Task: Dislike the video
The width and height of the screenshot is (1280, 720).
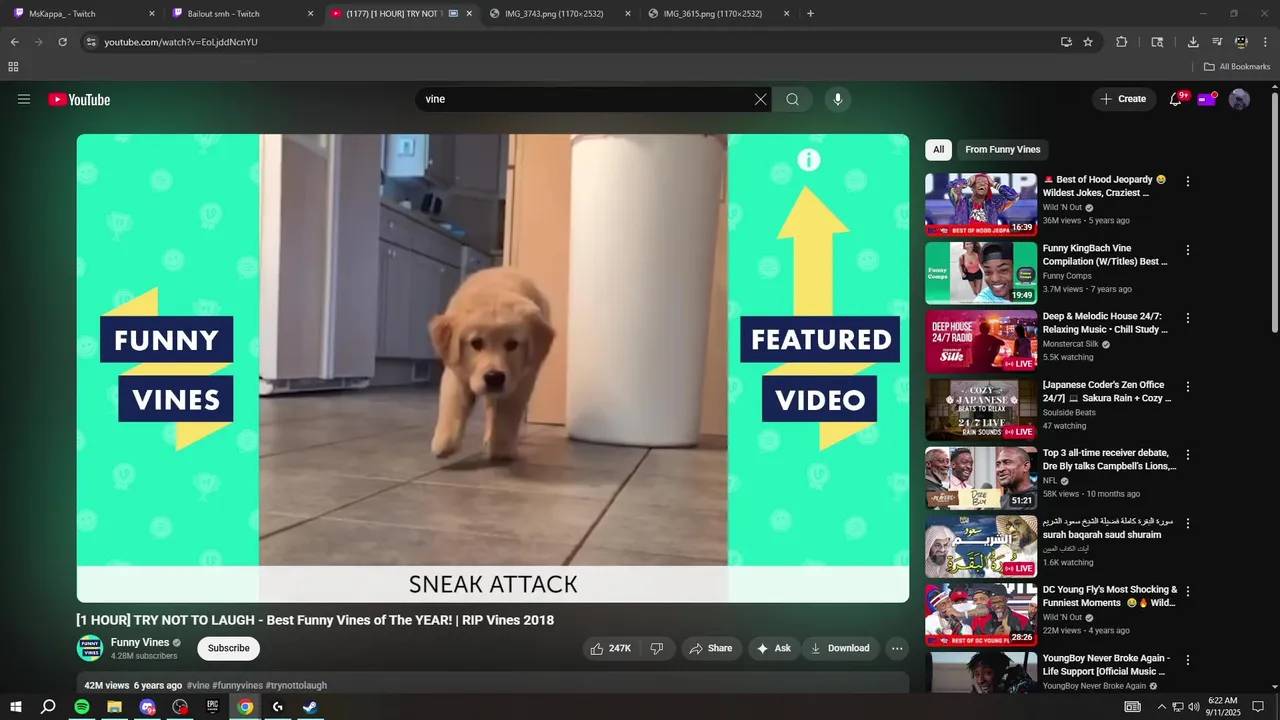Action: [x=657, y=648]
